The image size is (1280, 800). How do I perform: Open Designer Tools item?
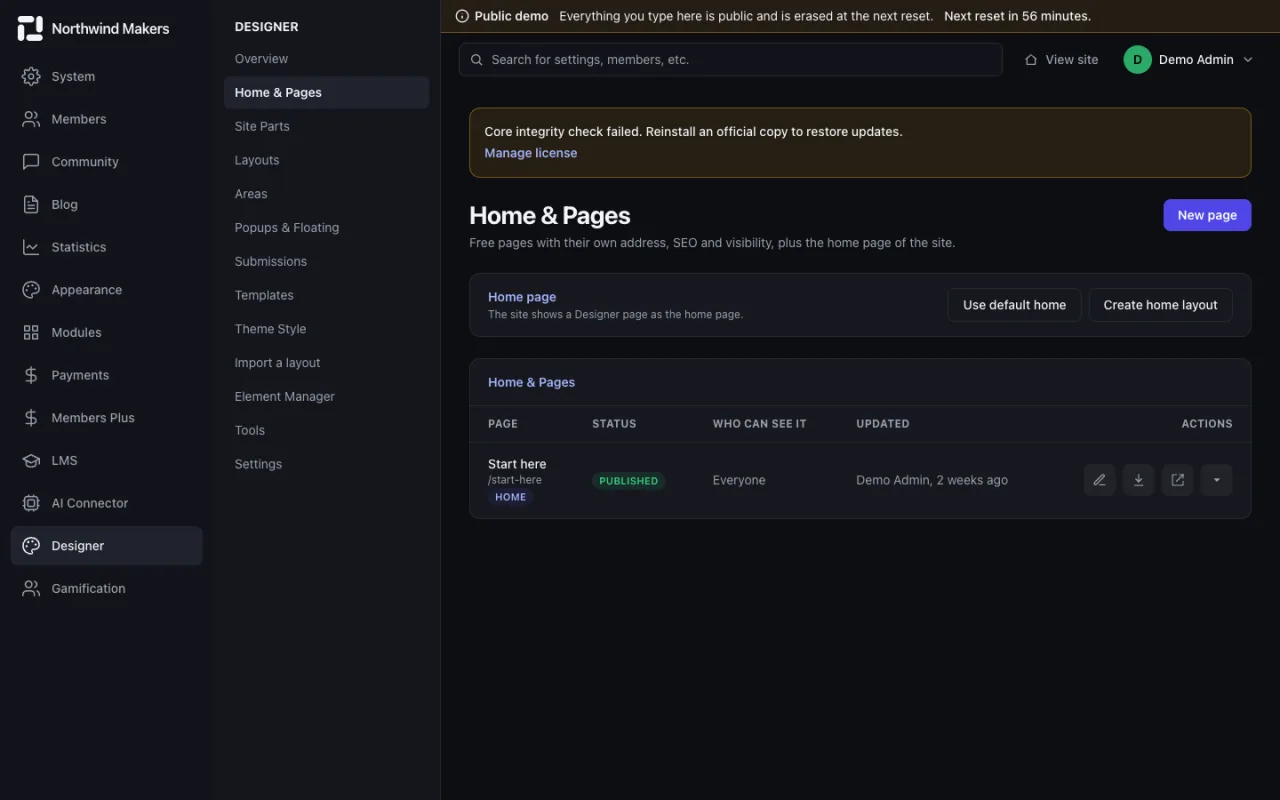[x=250, y=430]
